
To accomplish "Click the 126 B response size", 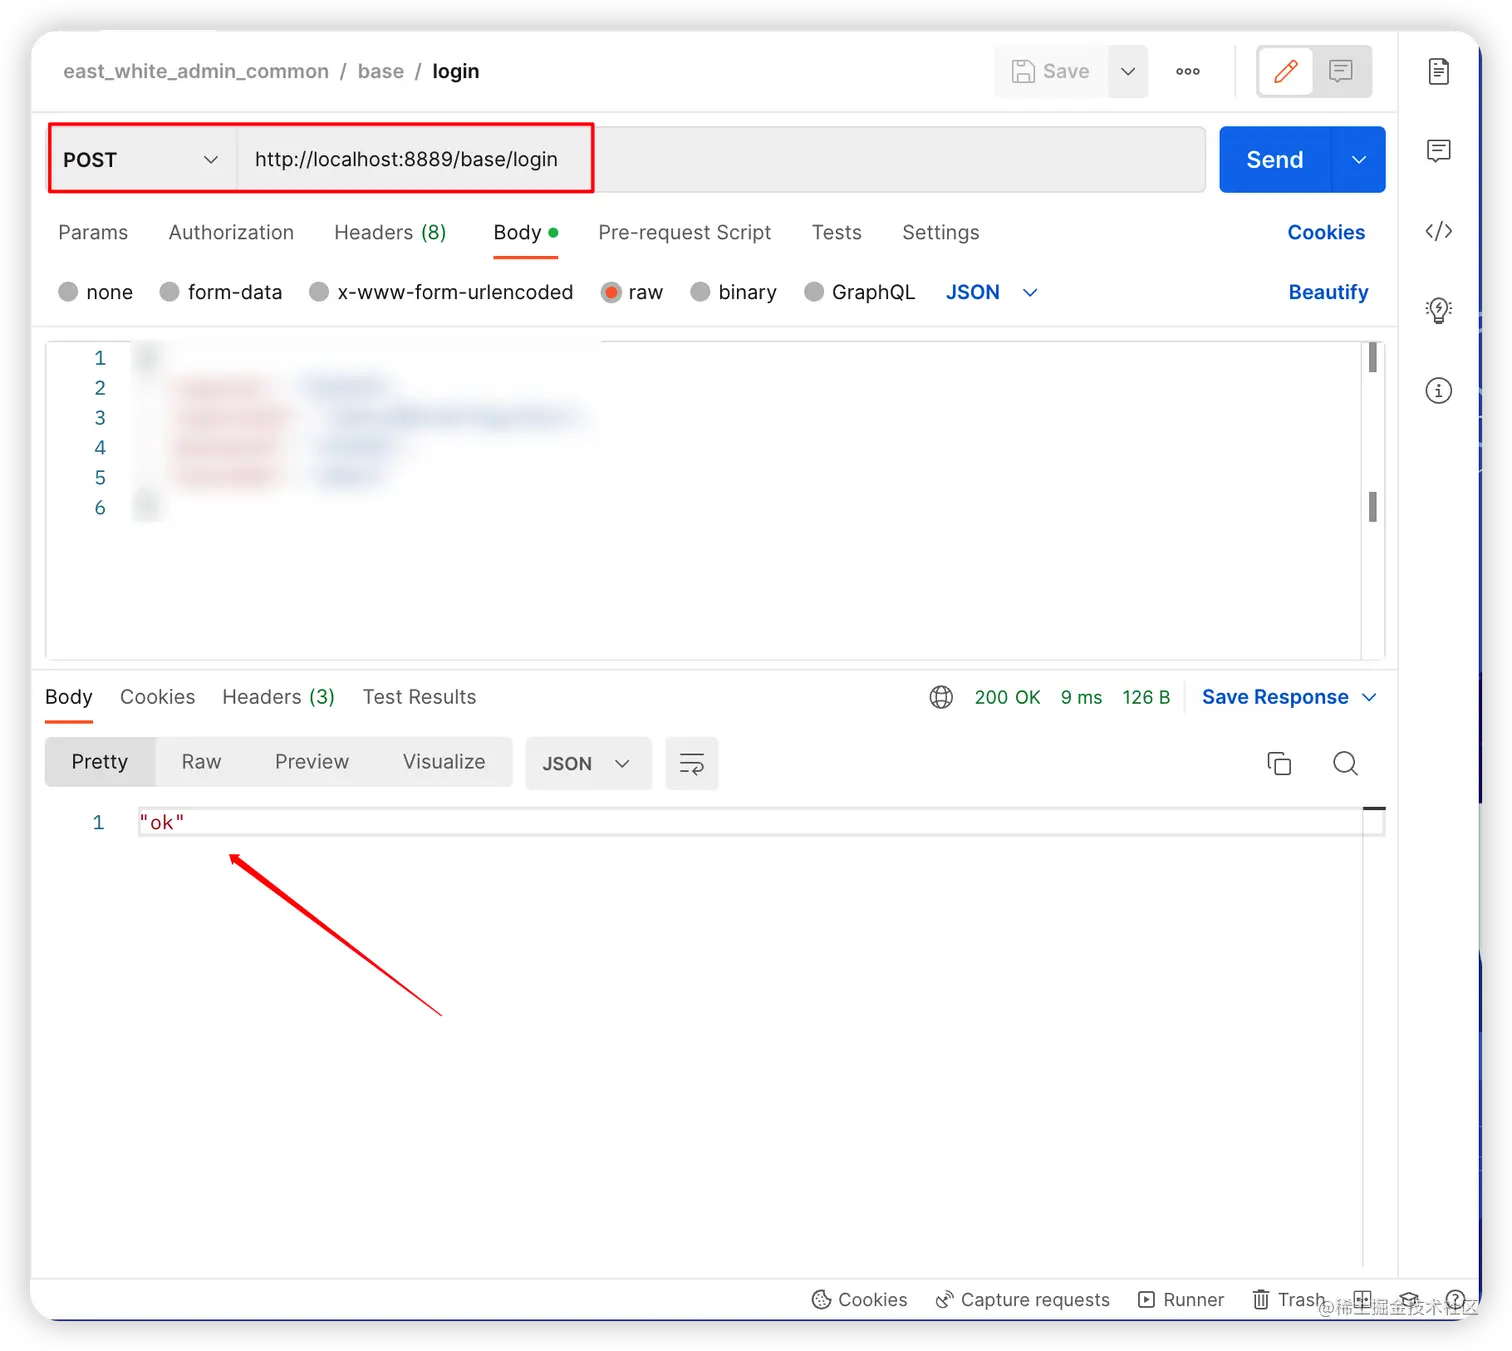I will pos(1146,697).
